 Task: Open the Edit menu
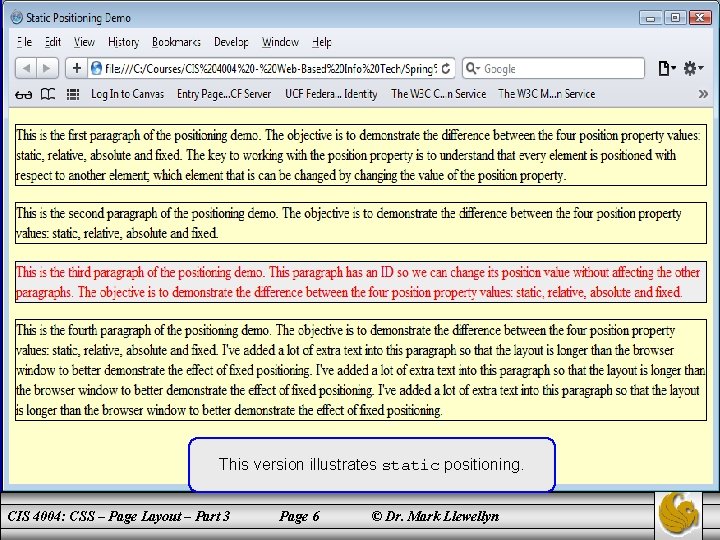[x=53, y=42]
